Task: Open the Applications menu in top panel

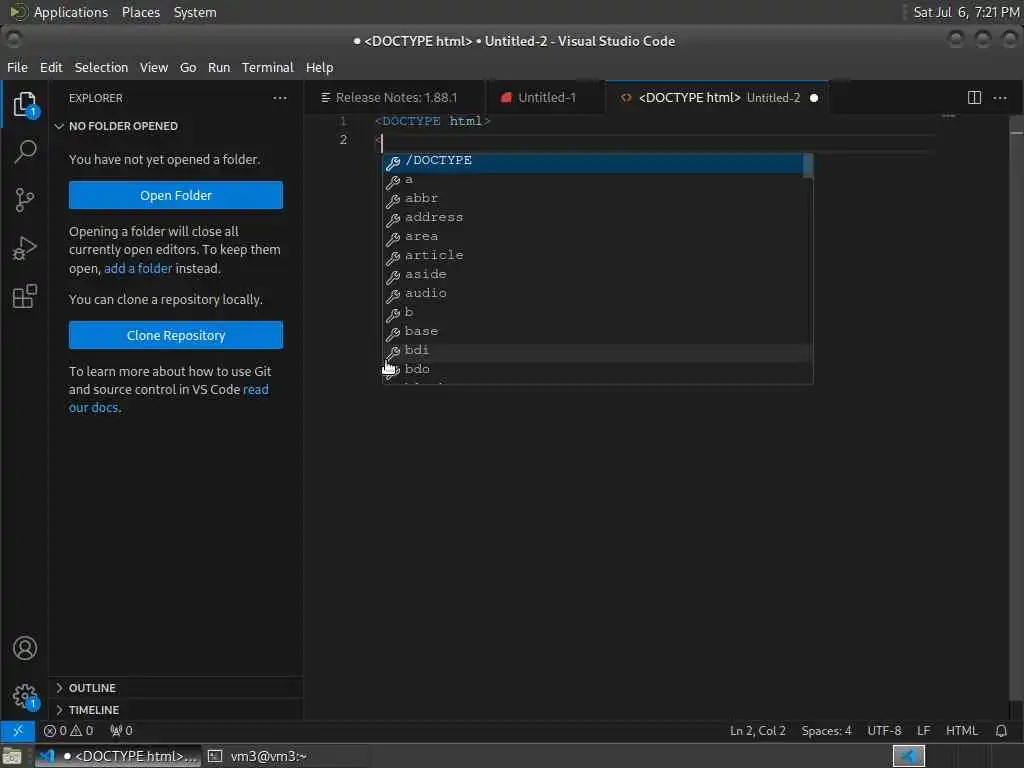Action: click(71, 12)
